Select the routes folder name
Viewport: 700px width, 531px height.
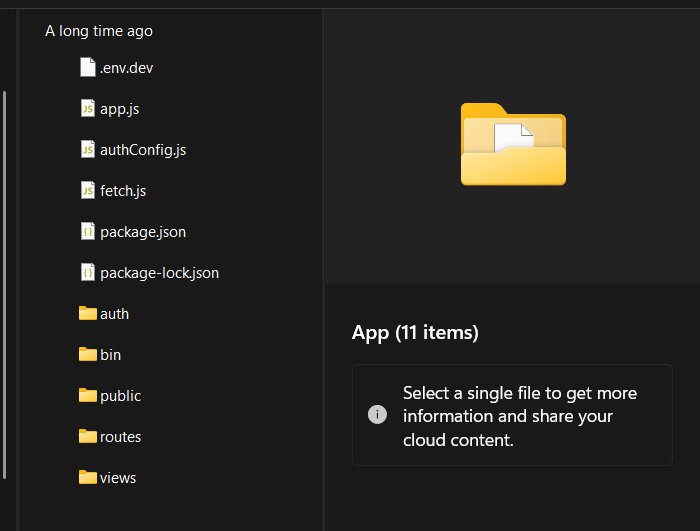pyautogui.click(x=121, y=437)
